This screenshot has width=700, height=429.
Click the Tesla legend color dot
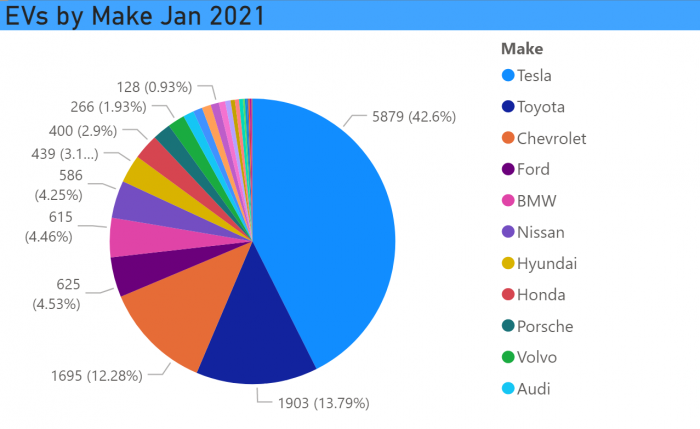click(508, 75)
